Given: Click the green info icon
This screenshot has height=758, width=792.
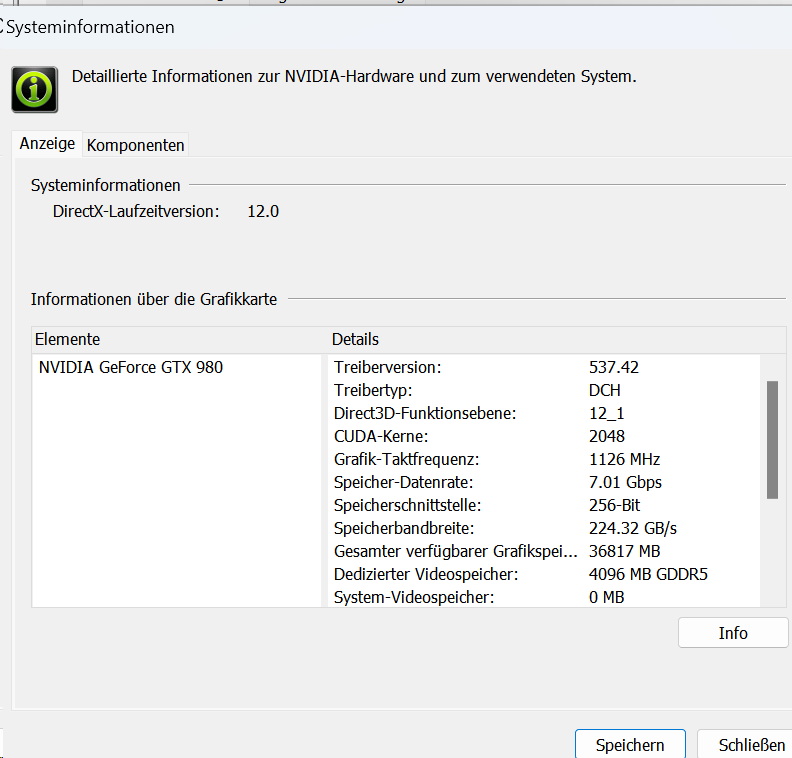Looking at the screenshot, I should click(x=34, y=89).
